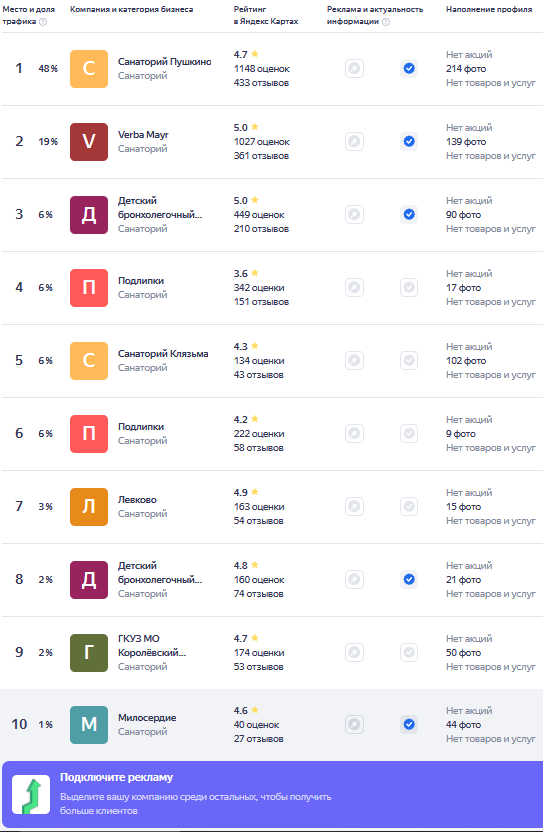The width and height of the screenshot is (543, 832).
Task: Click the ad icon in Verba Mayr row
Action: (x=354, y=142)
